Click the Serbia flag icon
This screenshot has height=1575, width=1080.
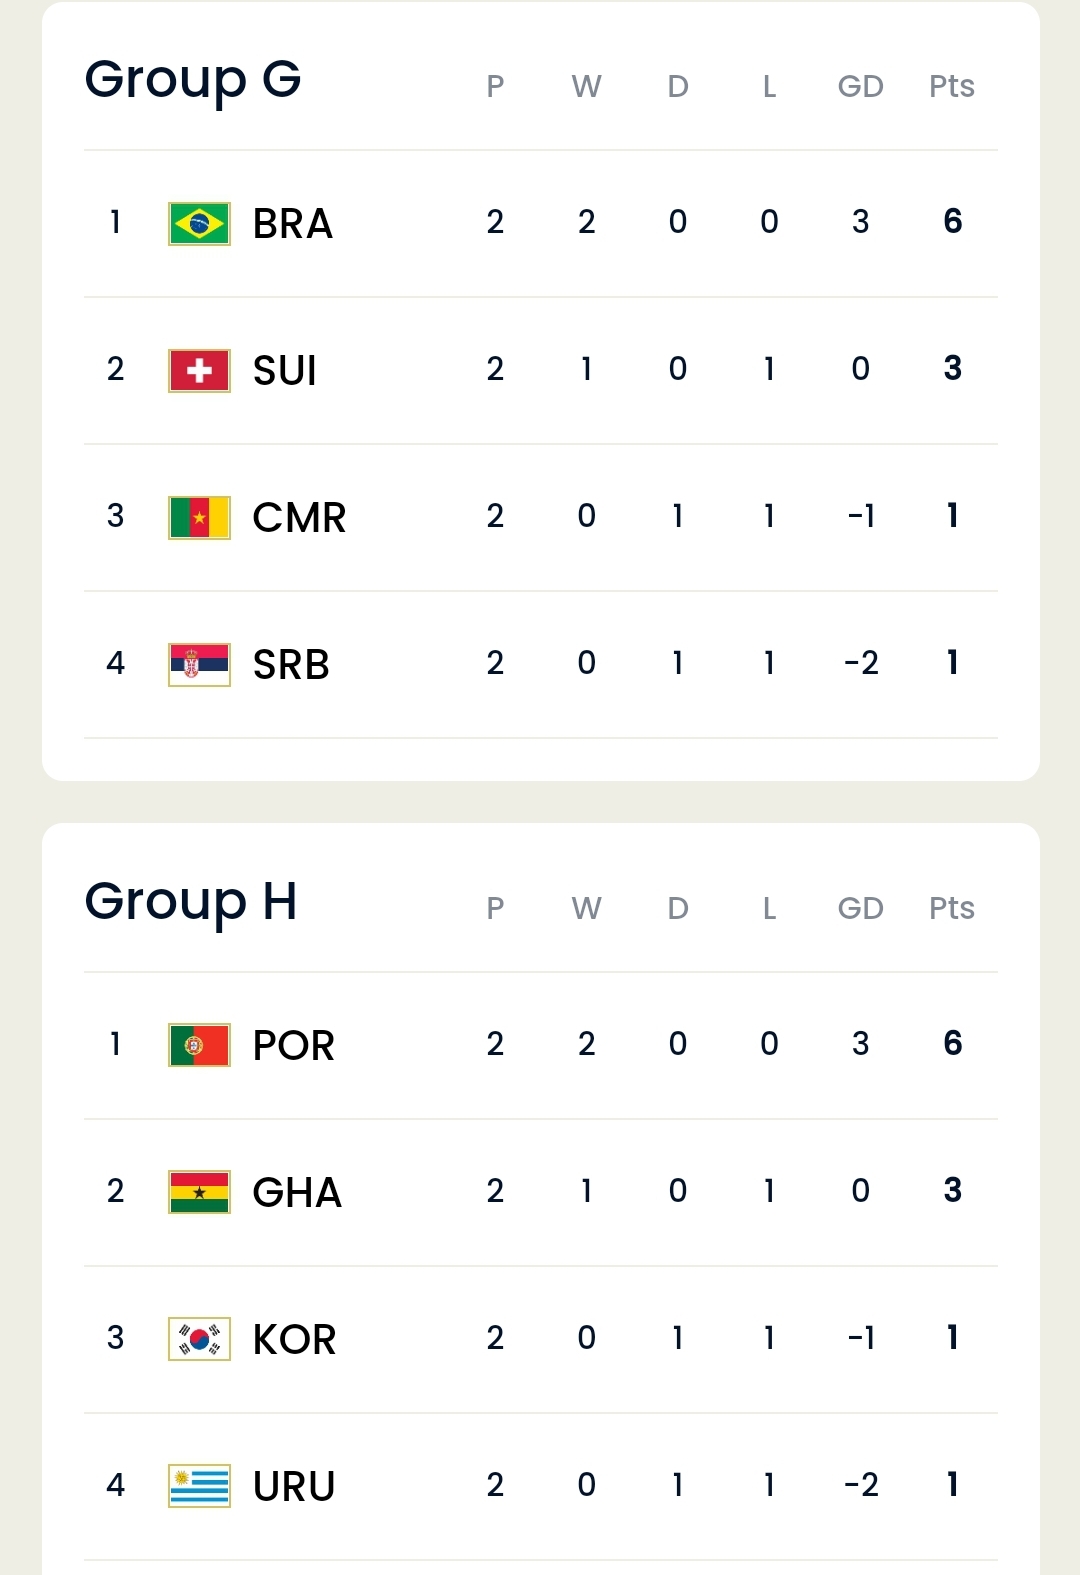(x=199, y=664)
